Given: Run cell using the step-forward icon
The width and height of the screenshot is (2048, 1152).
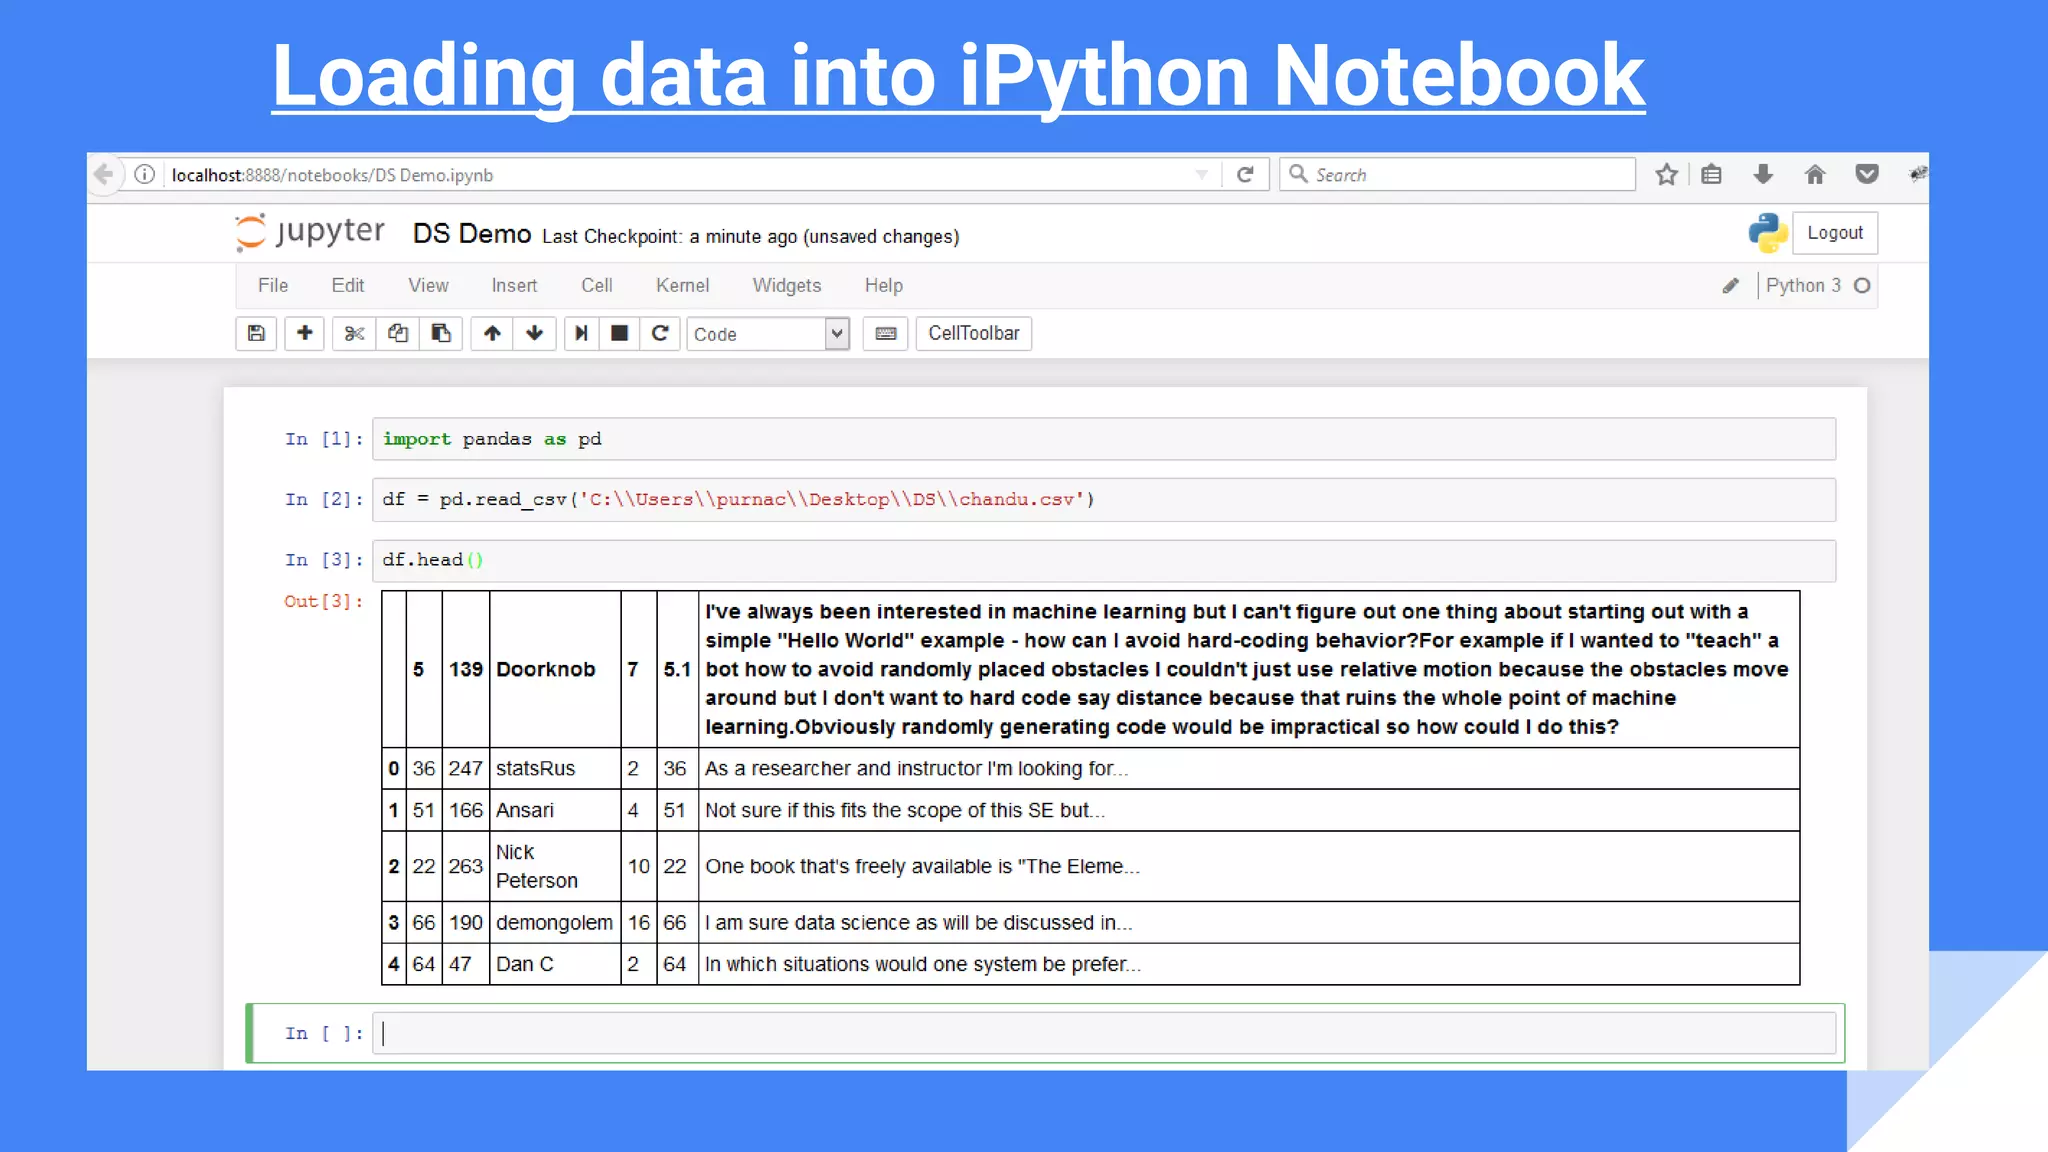Looking at the screenshot, I should pyautogui.click(x=581, y=334).
